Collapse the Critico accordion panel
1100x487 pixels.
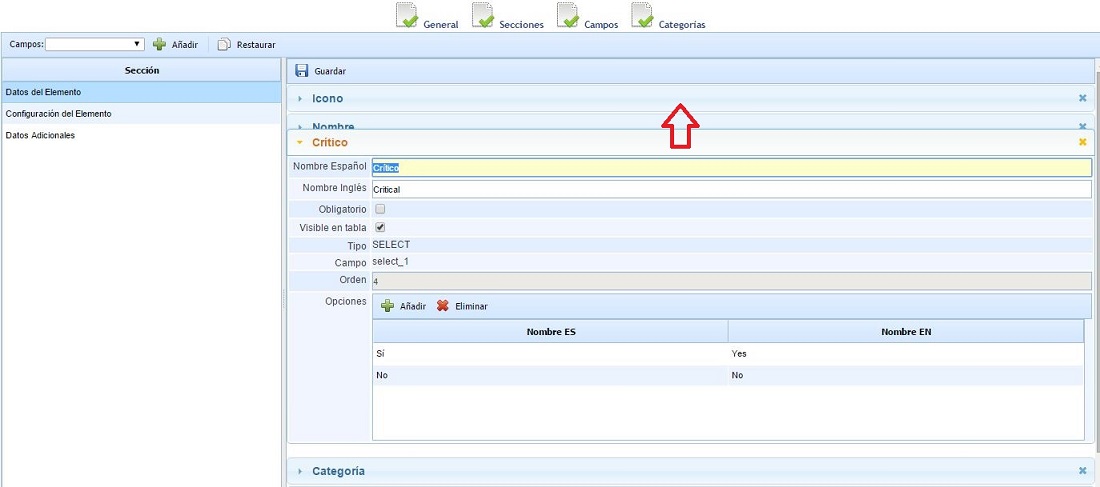coord(329,142)
